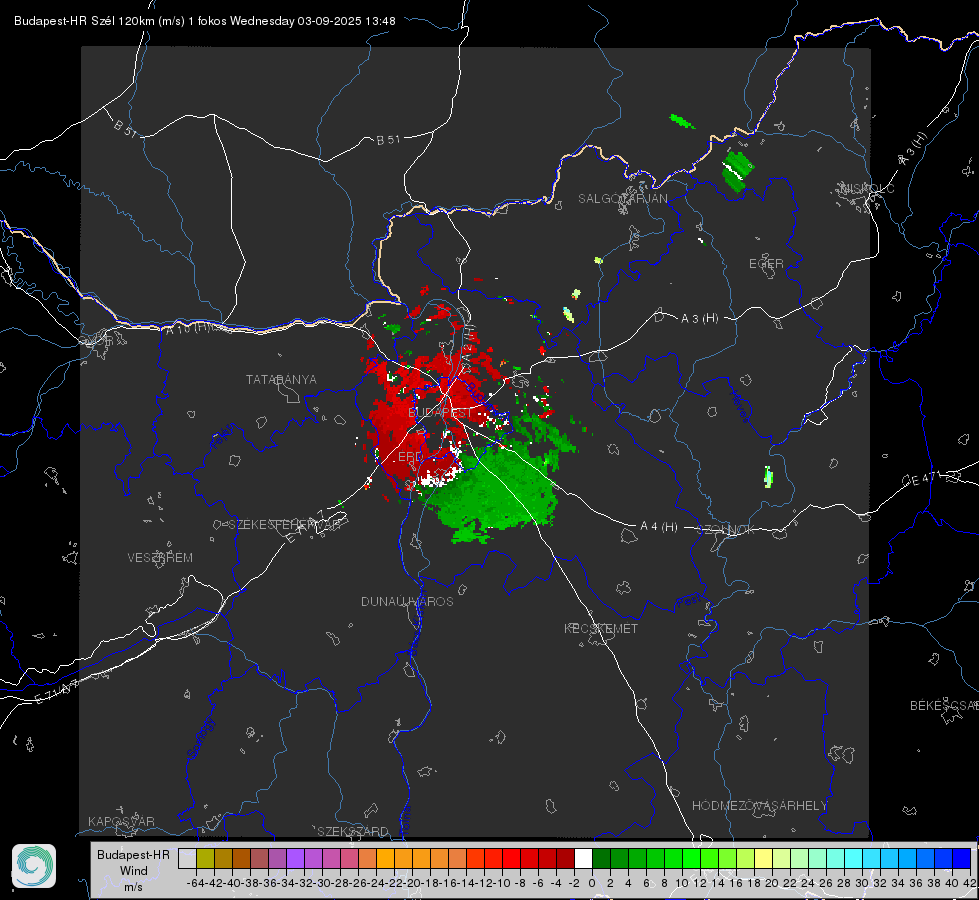Click the KECSKEMET city label
This screenshot has width=979, height=900.
coord(601,628)
